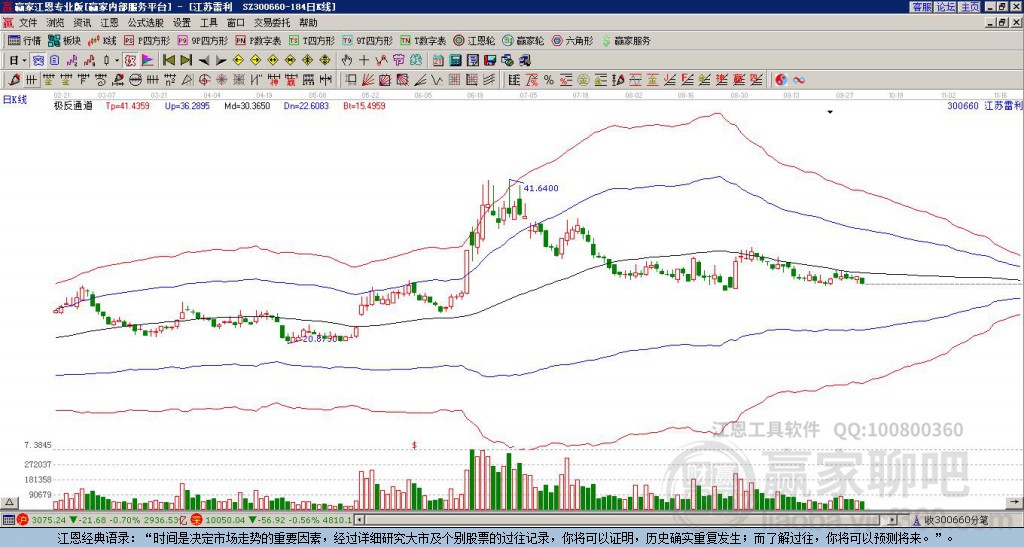Open the T四方形 time square
1024x548 pixels.
click(312, 40)
